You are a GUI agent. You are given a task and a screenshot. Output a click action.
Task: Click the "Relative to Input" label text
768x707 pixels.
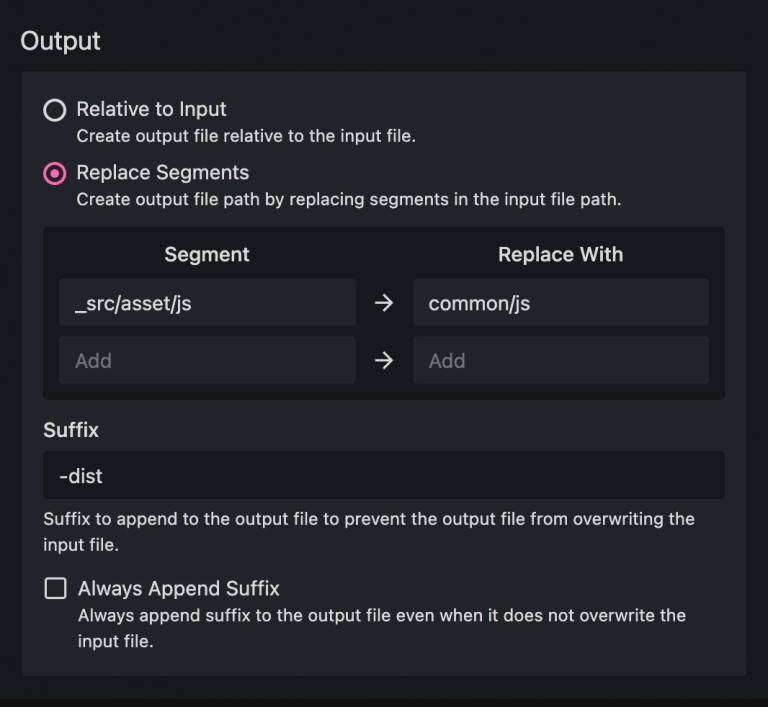151,109
